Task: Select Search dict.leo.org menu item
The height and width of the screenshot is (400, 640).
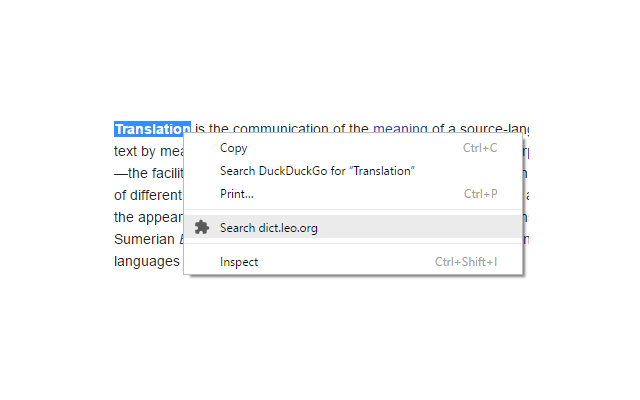Action: click(353, 227)
